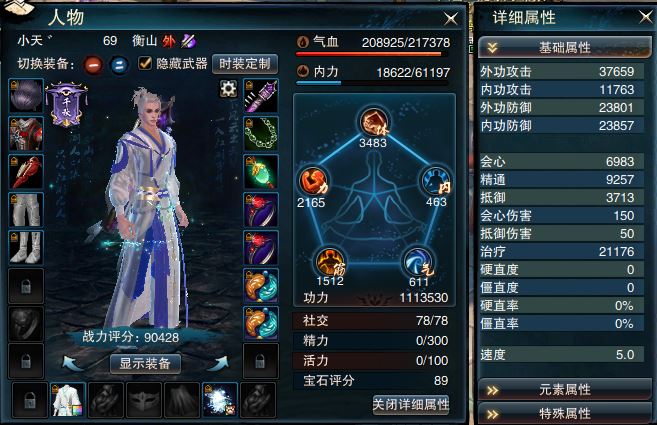Image resolution: width=657 pixels, height=425 pixels.
Task: Click 关闭详细属性 to hide details
Action: (x=411, y=404)
